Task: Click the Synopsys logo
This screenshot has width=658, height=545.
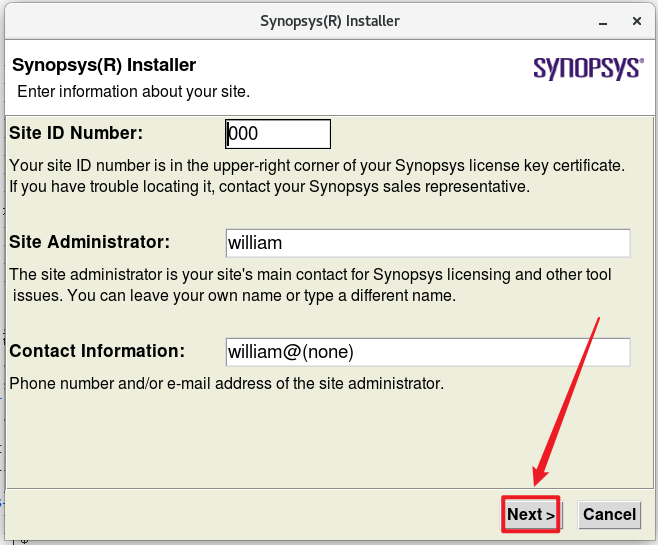Action: pyautogui.click(x=588, y=68)
